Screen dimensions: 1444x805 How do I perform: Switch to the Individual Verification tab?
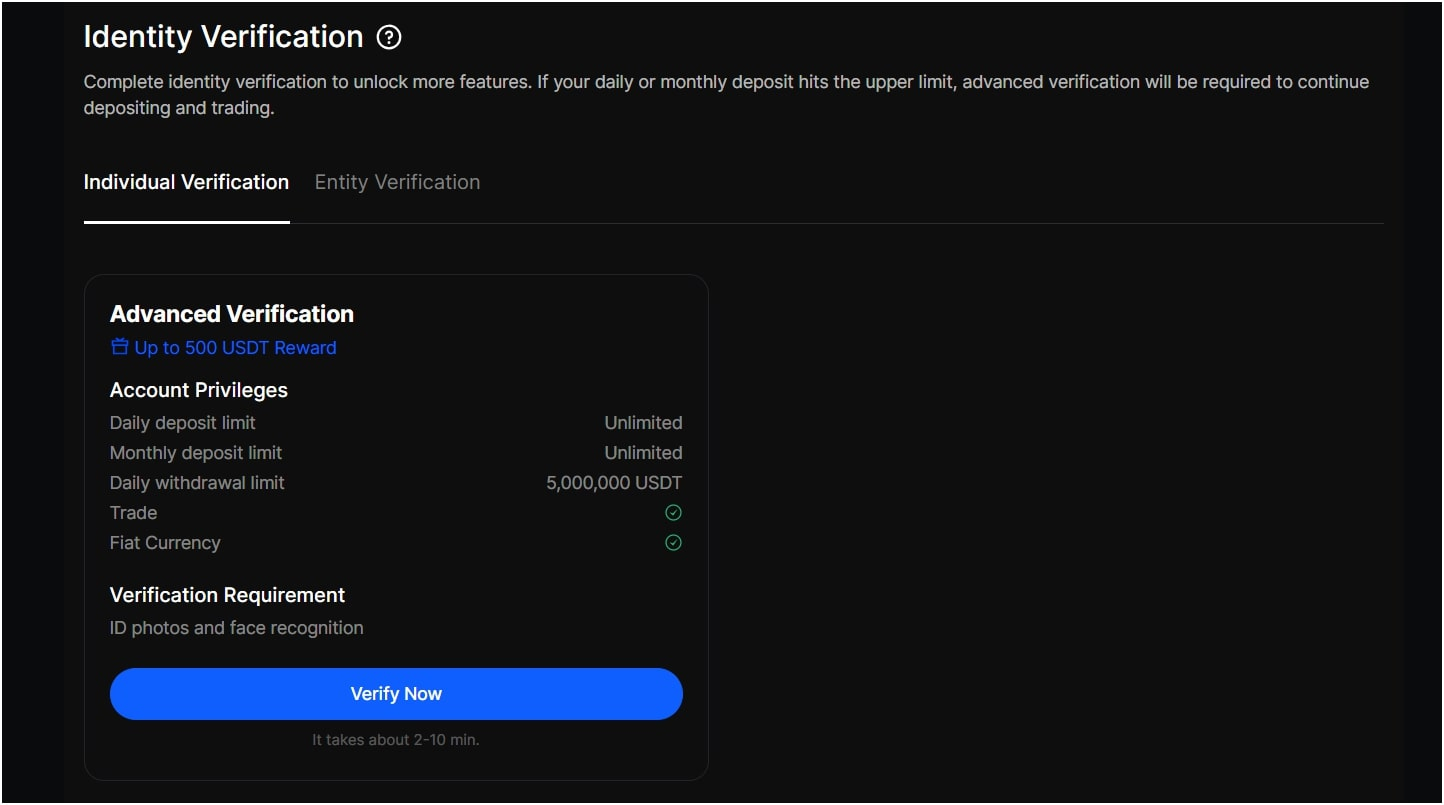pos(186,183)
